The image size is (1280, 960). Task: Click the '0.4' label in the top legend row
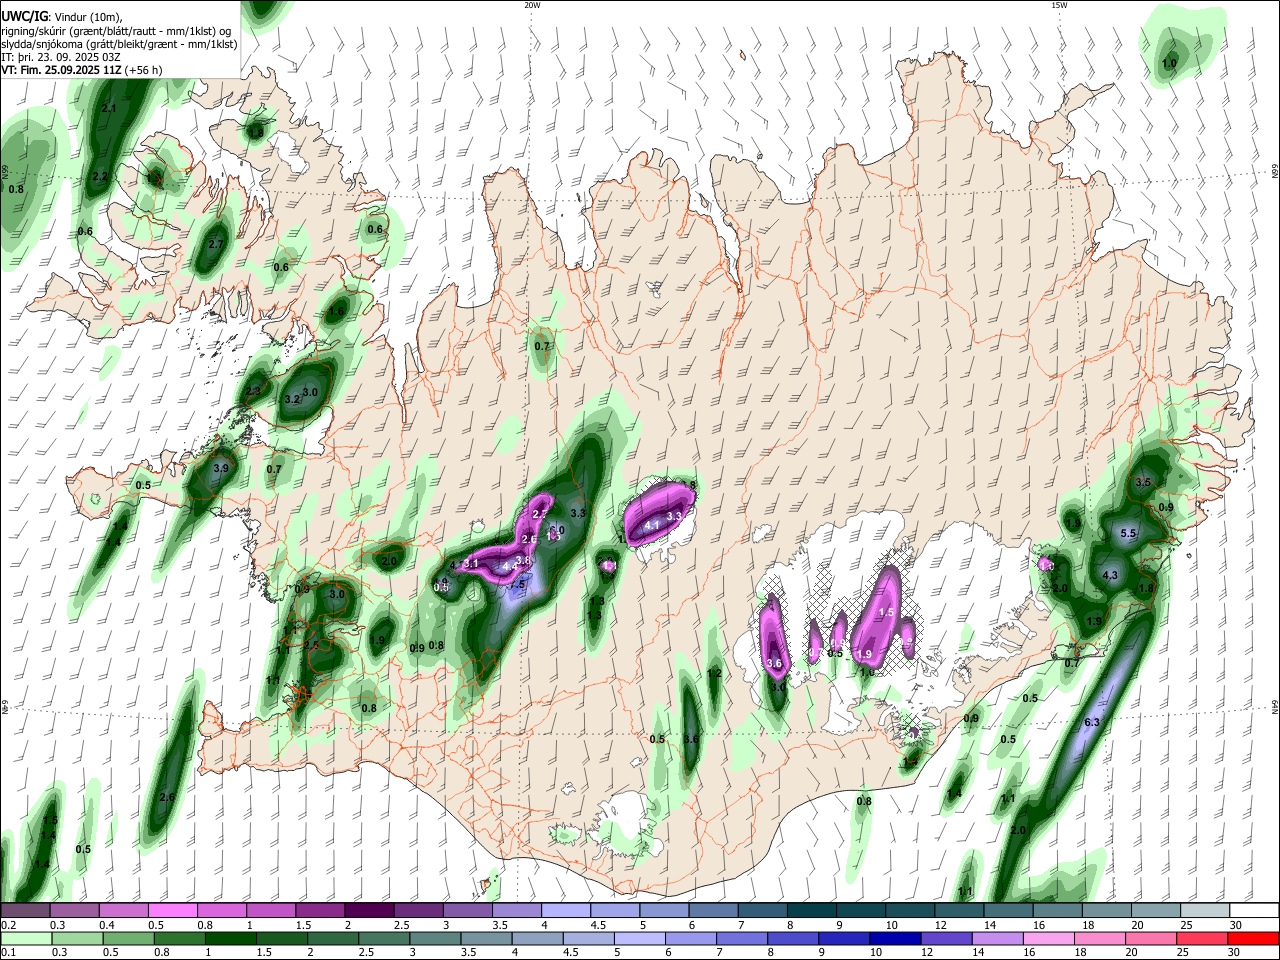107,925
